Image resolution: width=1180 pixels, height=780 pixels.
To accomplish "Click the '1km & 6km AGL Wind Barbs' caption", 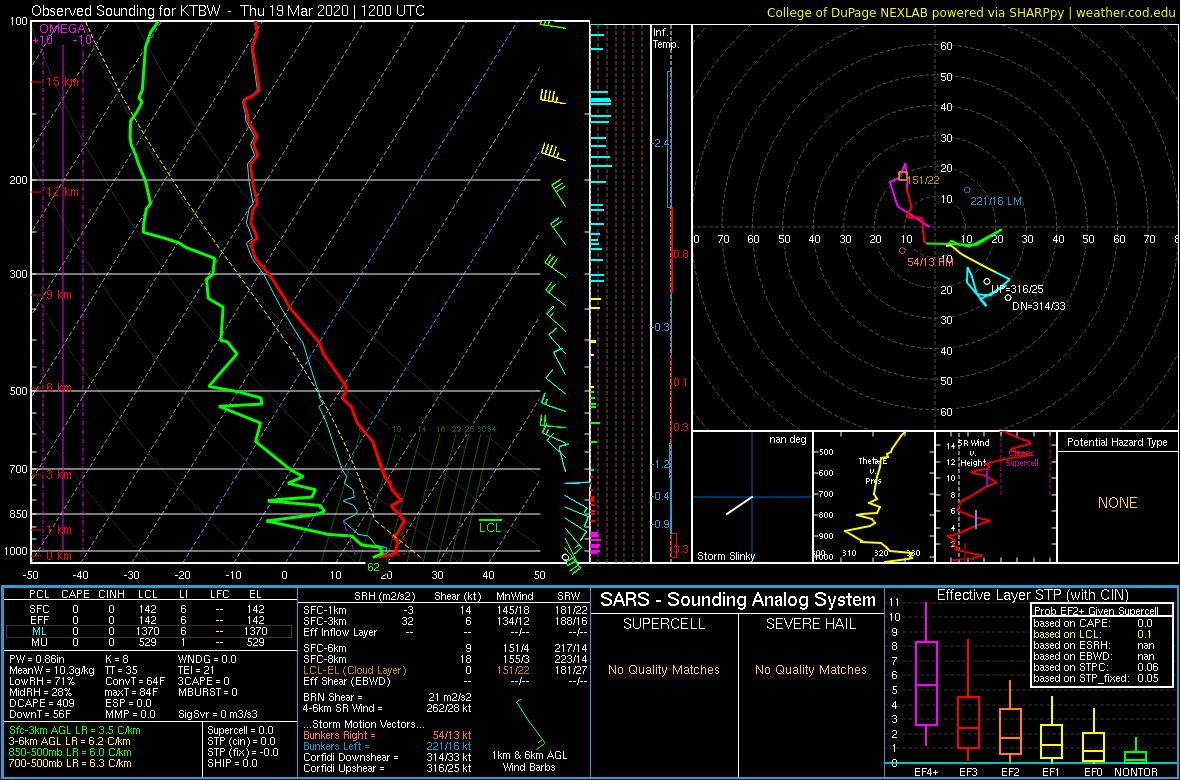I will [x=527, y=762].
